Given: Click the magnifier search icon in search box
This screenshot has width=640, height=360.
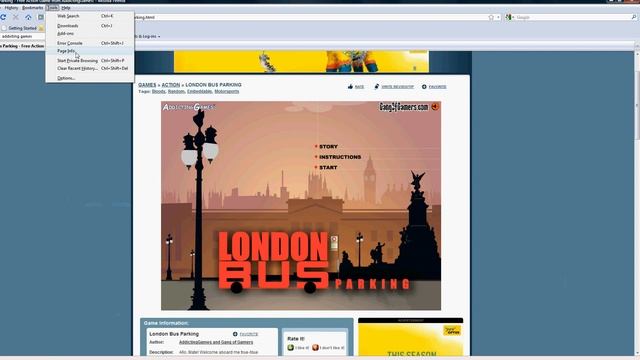Looking at the screenshot, I should [634, 17].
